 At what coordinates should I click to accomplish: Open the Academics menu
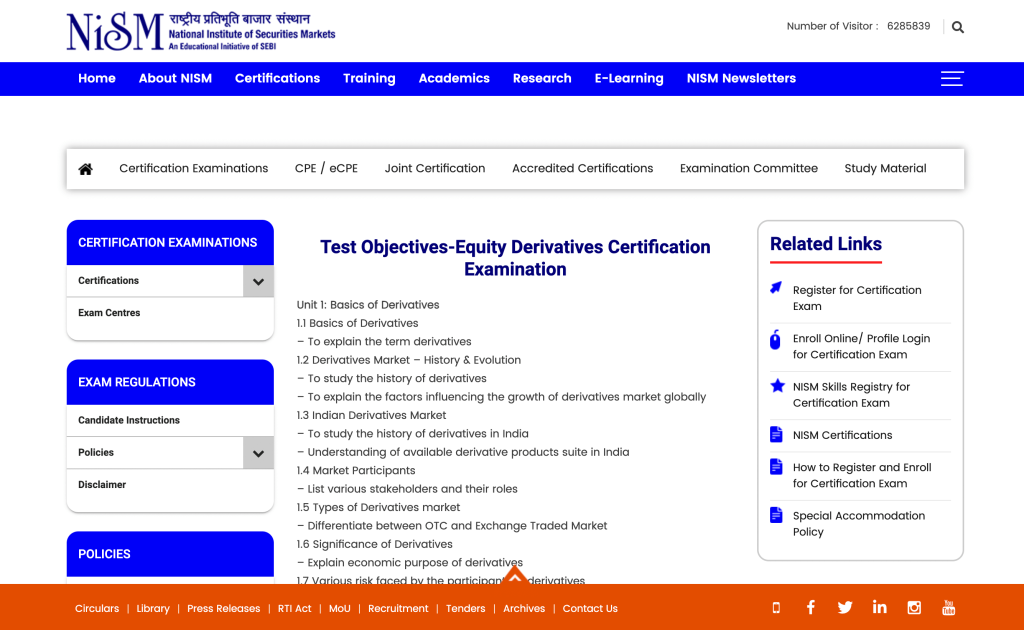454,78
